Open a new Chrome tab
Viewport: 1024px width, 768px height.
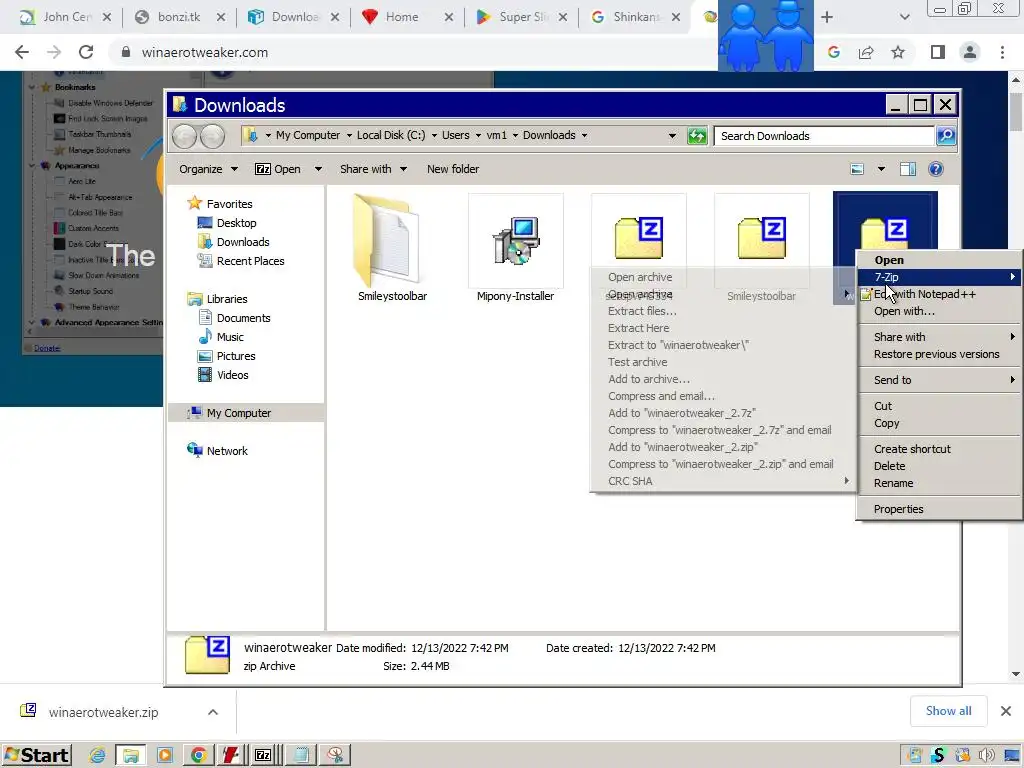click(x=827, y=17)
